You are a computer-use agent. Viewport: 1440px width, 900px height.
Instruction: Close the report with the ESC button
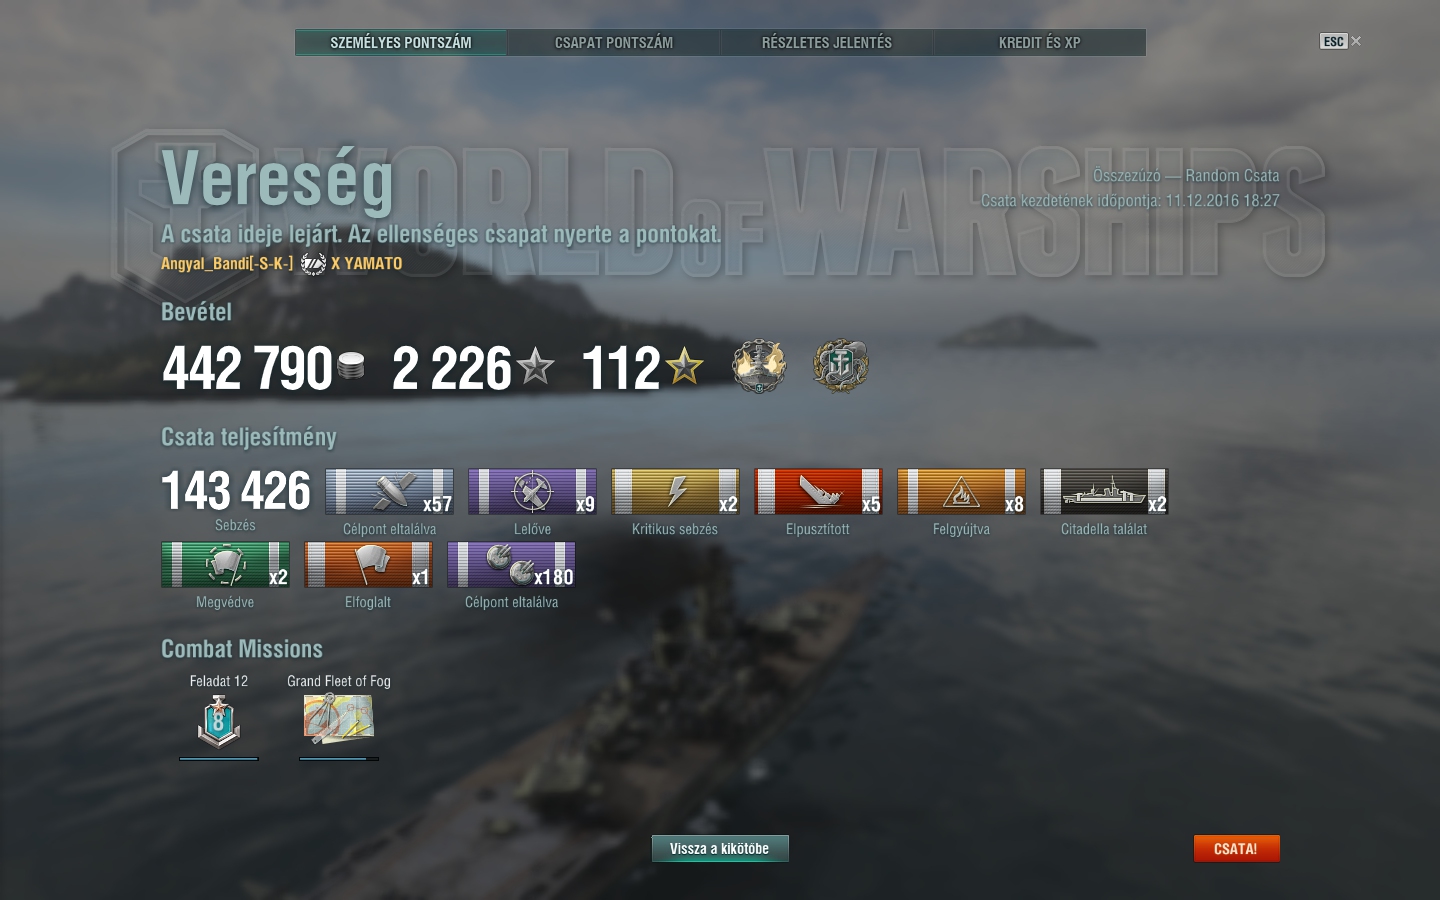[1340, 41]
